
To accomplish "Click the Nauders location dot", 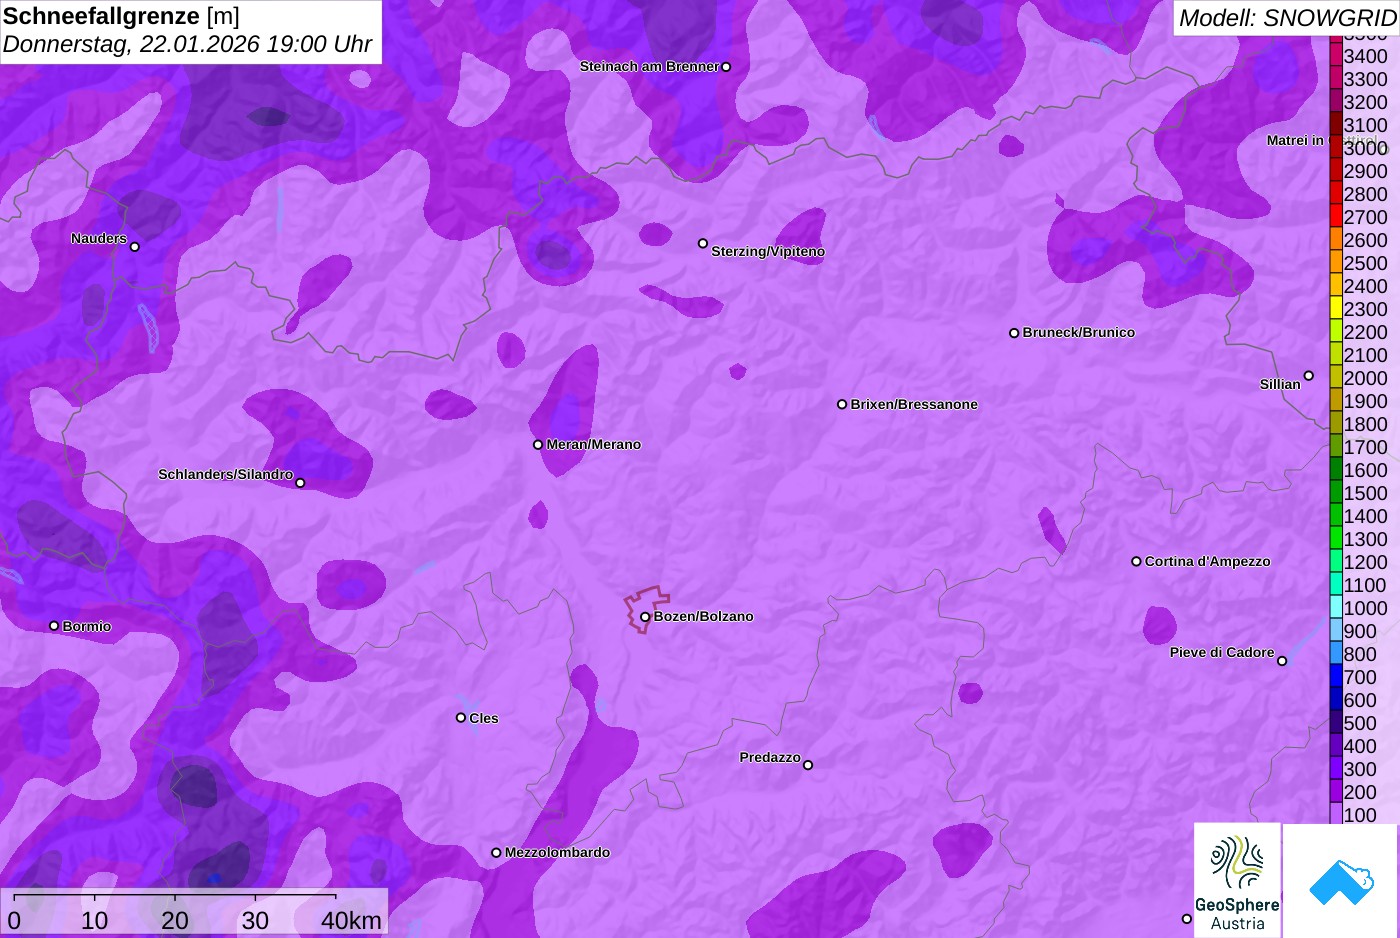I will click(x=135, y=246).
